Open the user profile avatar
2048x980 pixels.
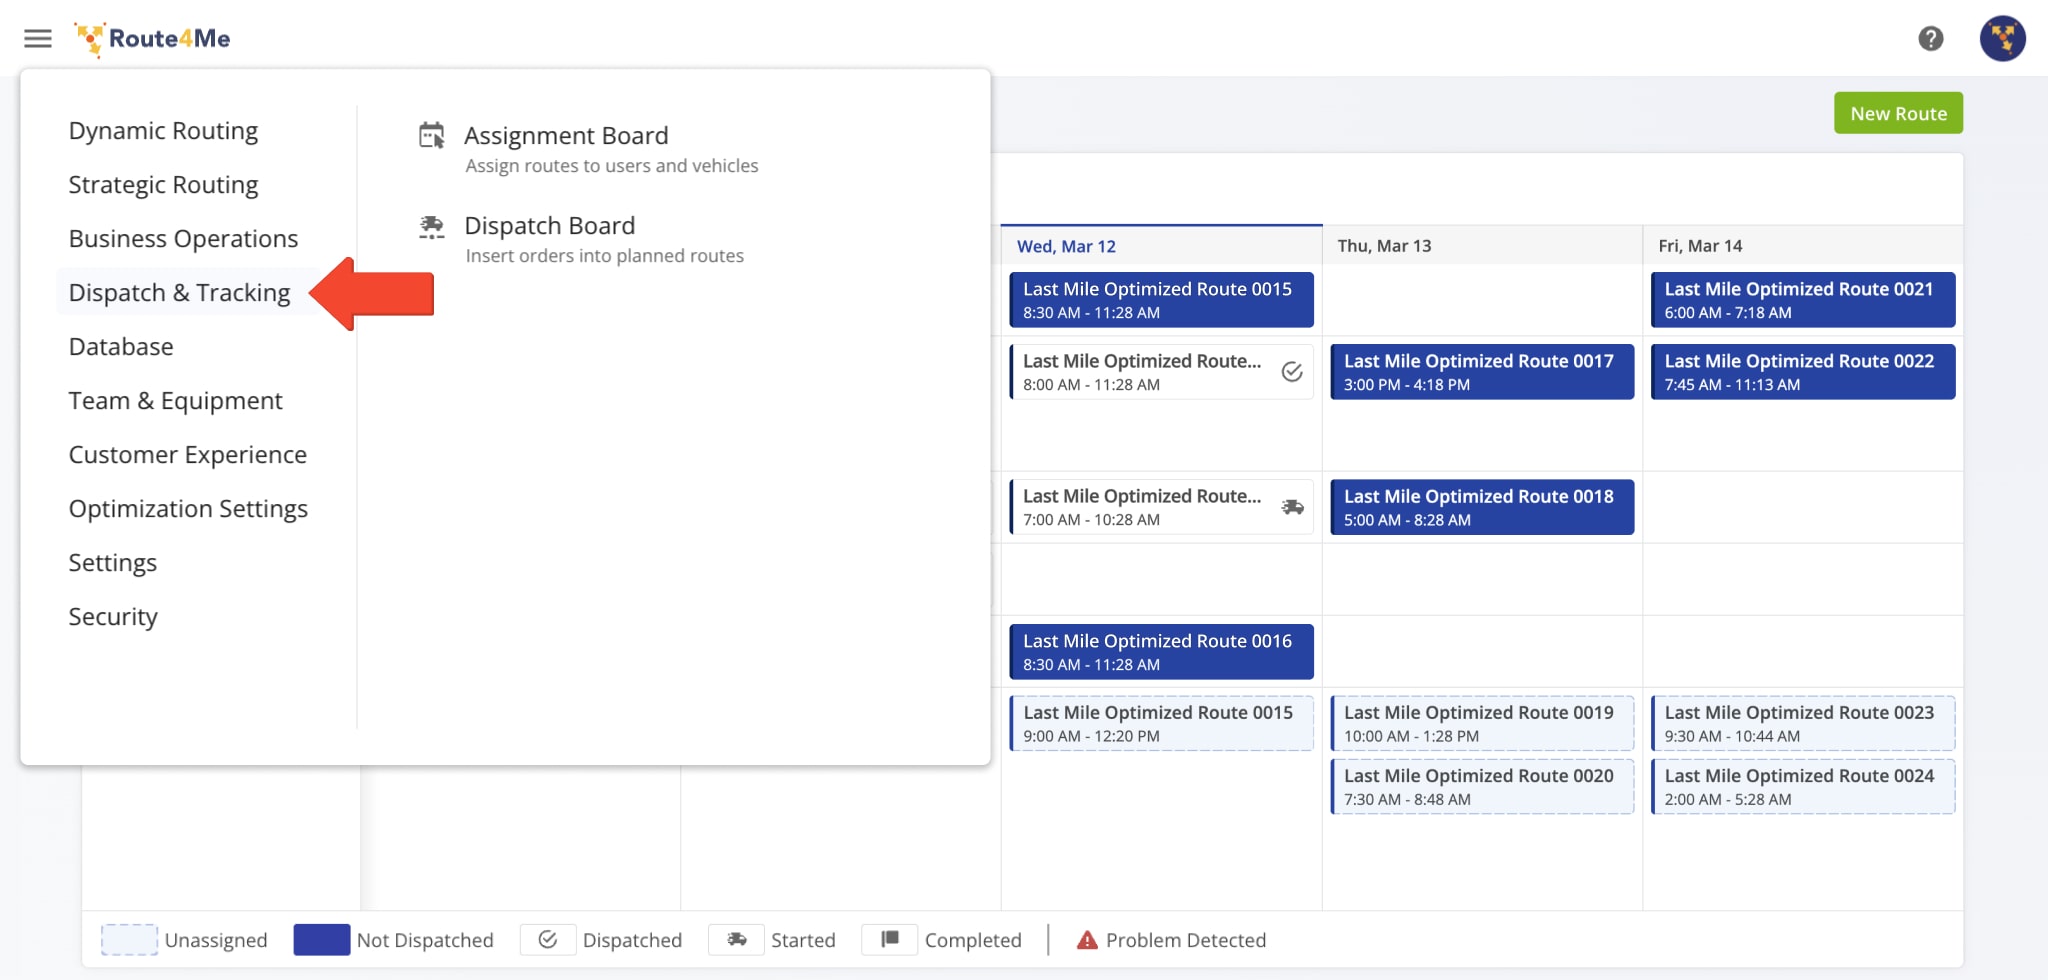[2003, 38]
